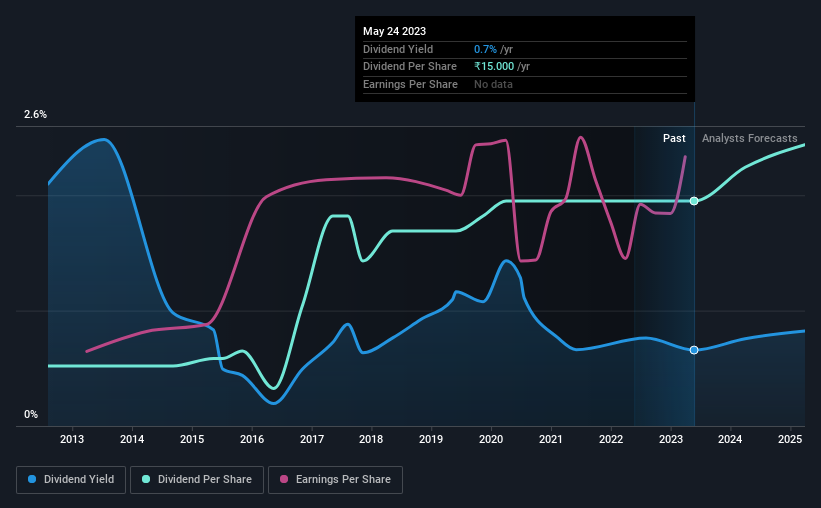Image resolution: width=821 pixels, height=508 pixels.
Task: Click the 2013 x-axis year label
Action: pyautogui.click(x=72, y=439)
